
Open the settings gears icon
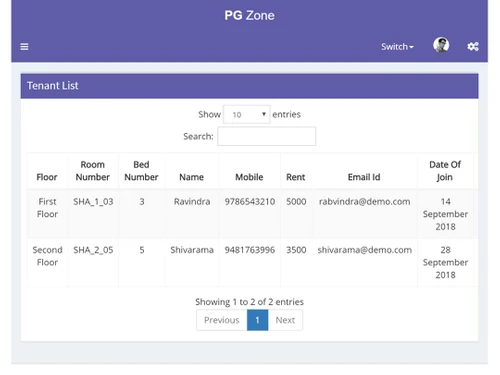coord(473,46)
